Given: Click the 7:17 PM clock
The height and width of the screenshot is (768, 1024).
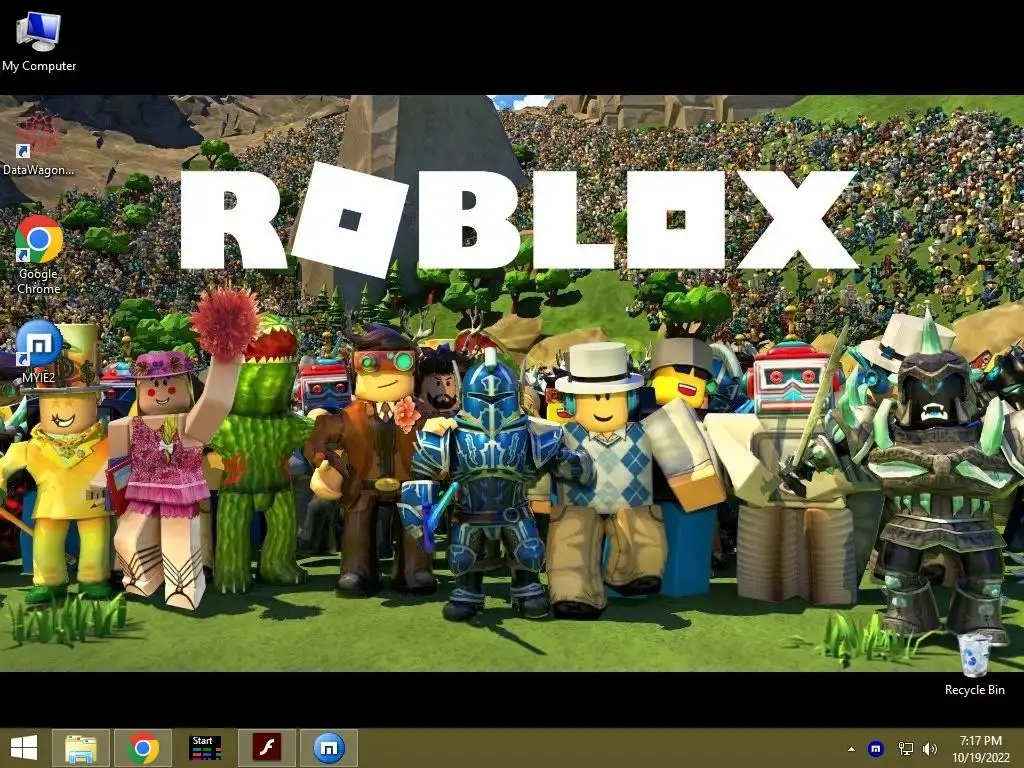Looking at the screenshot, I should [980, 741].
